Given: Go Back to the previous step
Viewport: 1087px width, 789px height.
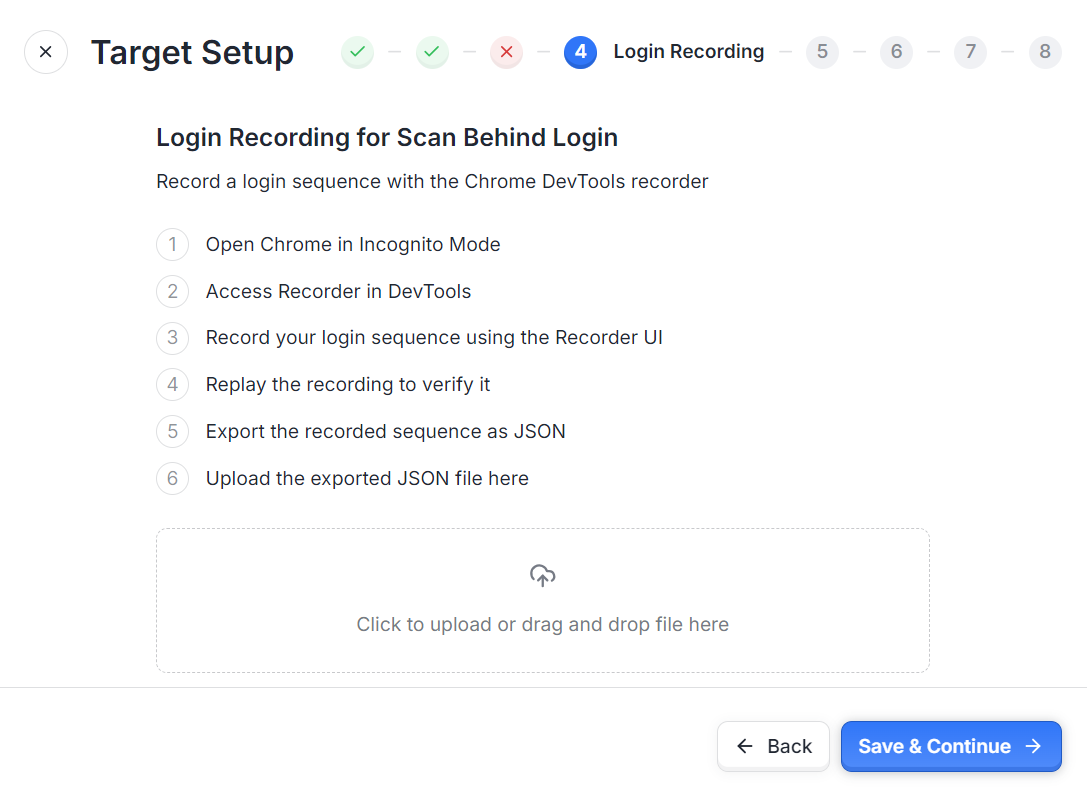Looking at the screenshot, I should [774, 746].
